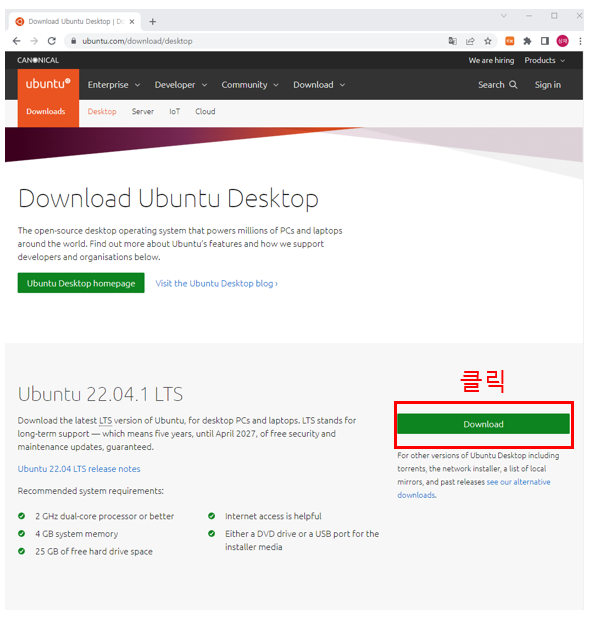
Task: Click the We are hiring link
Action: pos(491,60)
